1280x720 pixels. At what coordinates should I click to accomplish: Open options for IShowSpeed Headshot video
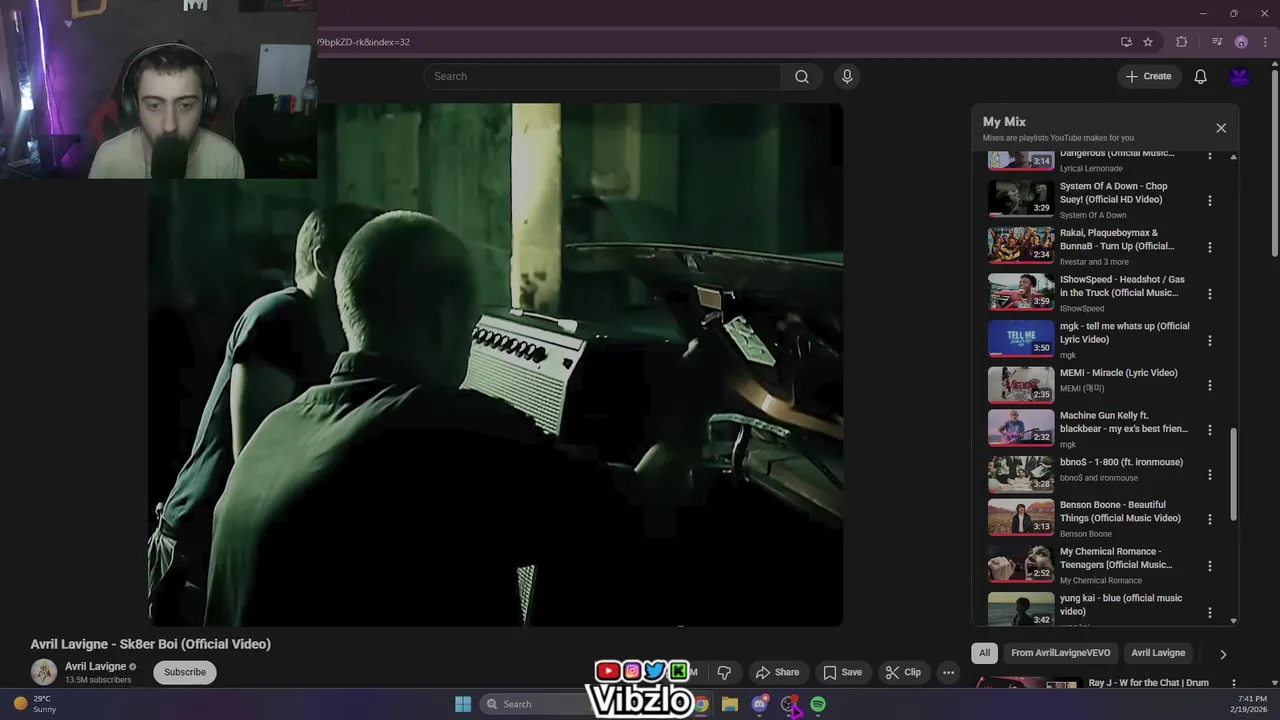point(1209,294)
